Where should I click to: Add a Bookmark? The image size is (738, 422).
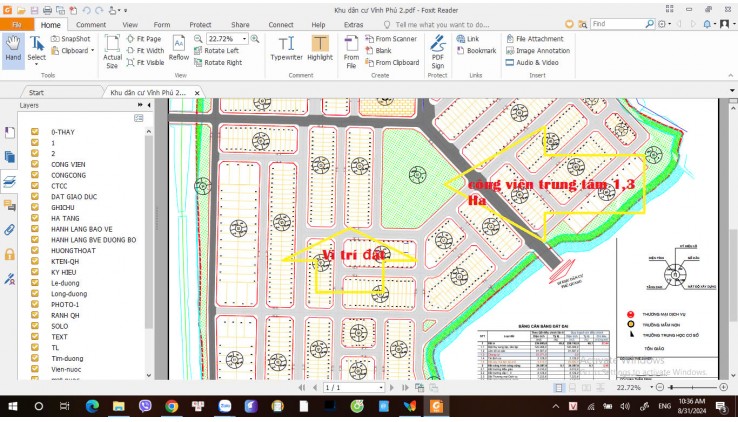click(476, 50)
